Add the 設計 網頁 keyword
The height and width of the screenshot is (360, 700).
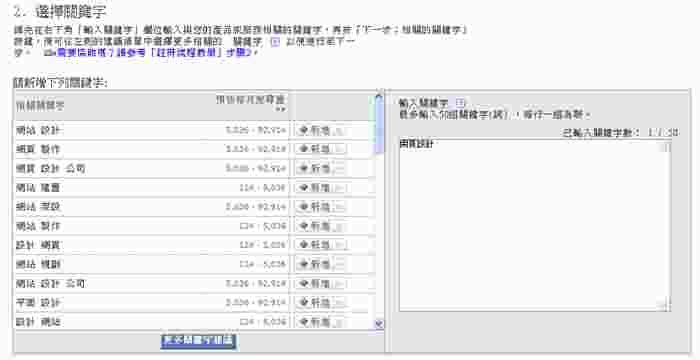(x=321, y=245)
